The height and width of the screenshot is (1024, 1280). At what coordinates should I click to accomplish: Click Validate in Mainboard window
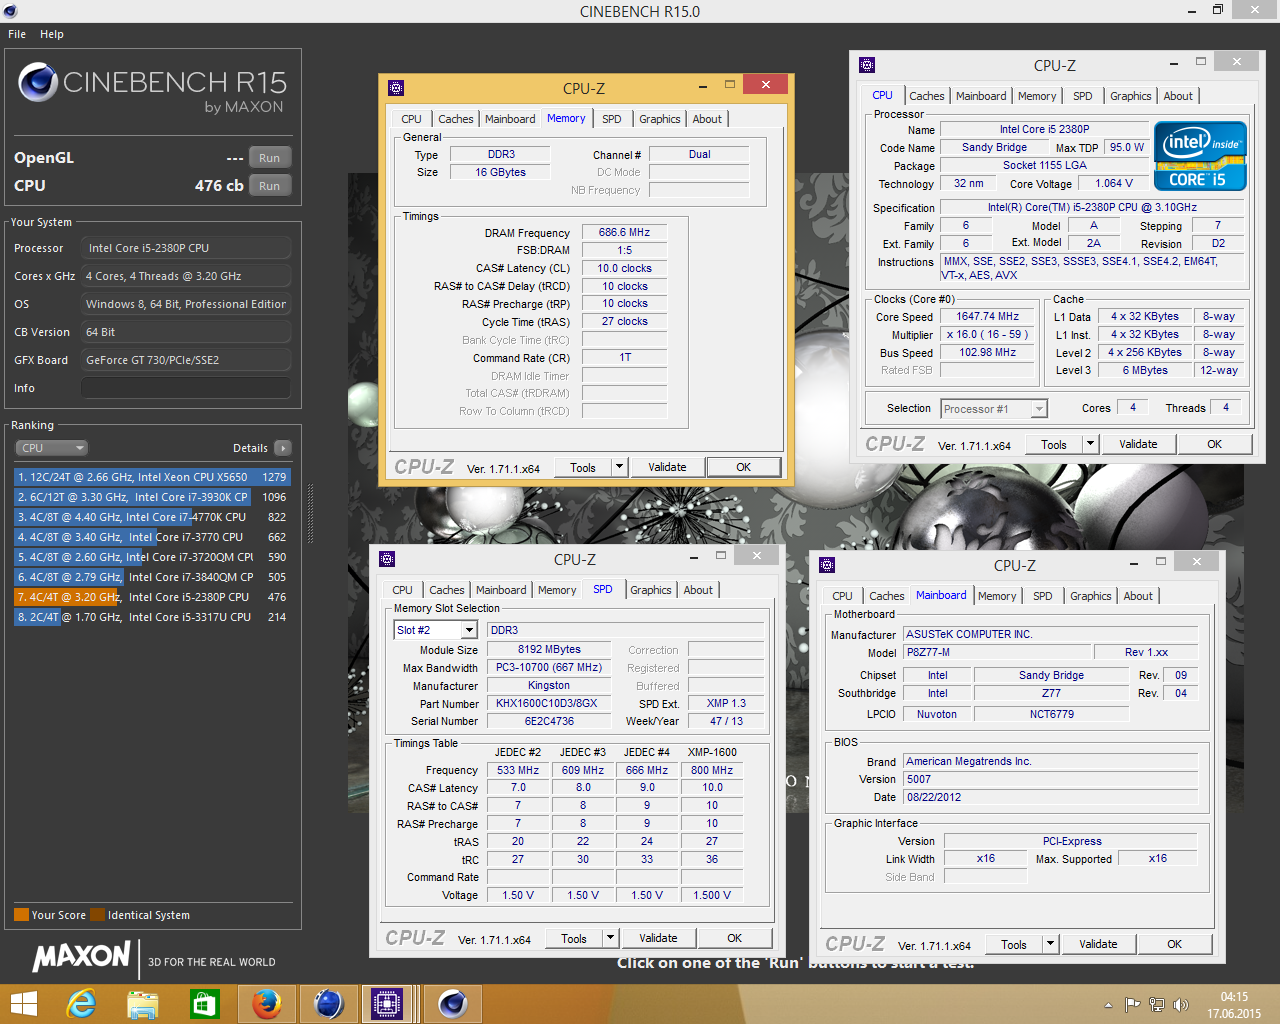click(1098, 944)
